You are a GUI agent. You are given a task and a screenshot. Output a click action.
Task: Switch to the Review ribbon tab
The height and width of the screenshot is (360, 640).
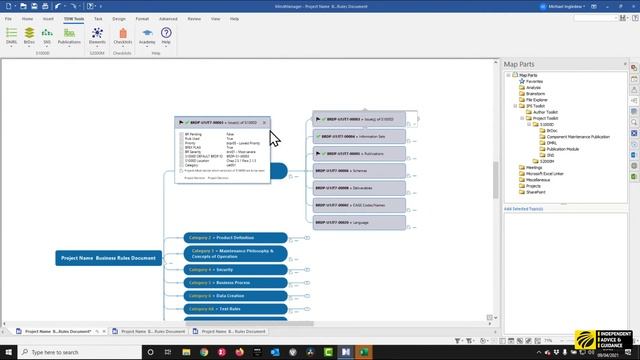194,19
